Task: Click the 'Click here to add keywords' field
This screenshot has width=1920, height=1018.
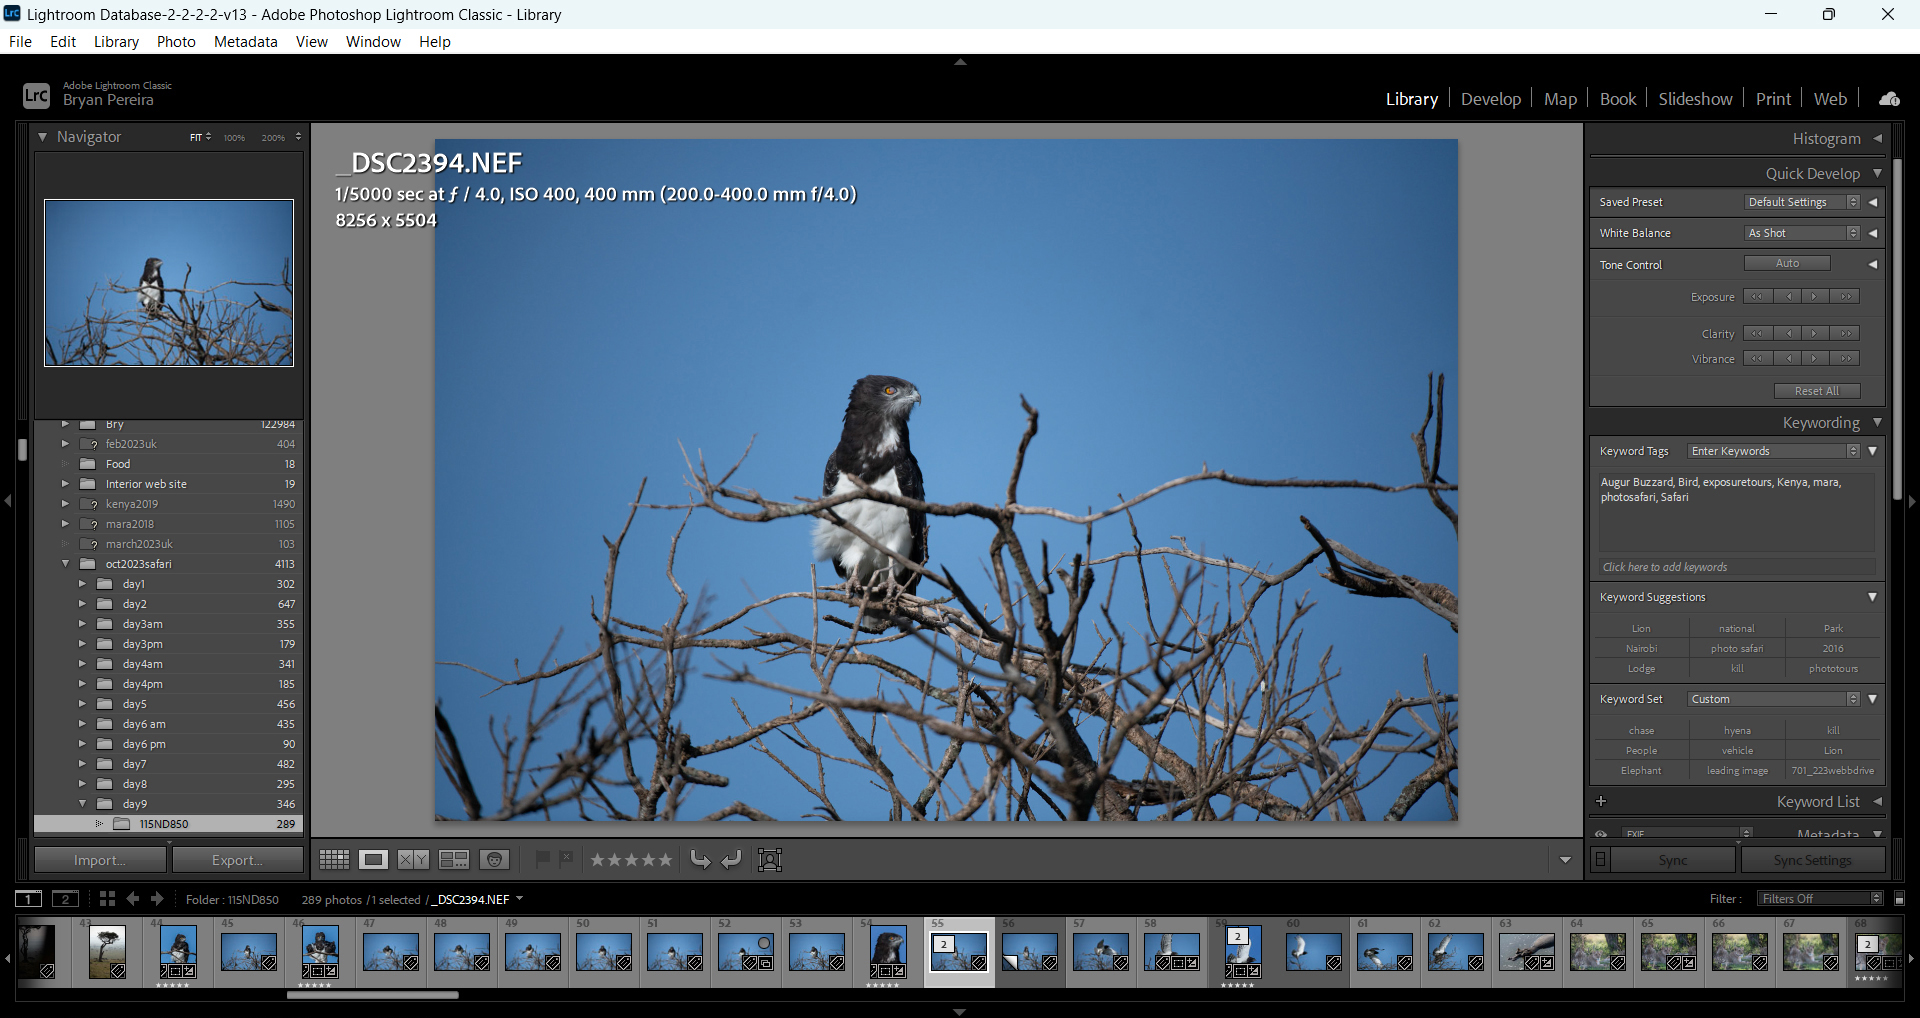Action: coord(1735,567)
